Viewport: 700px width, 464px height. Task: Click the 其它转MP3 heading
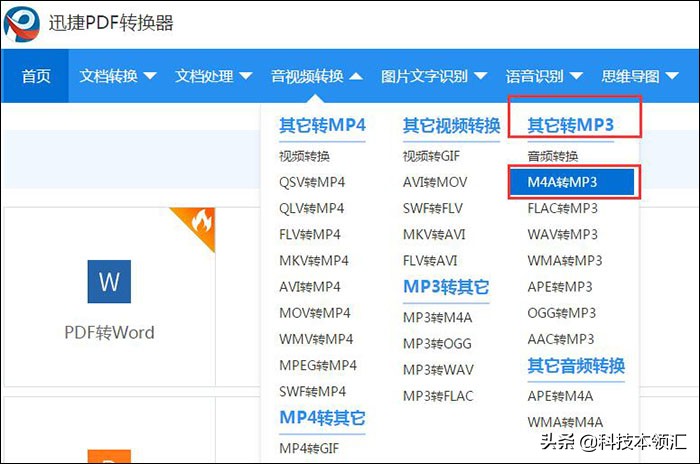coord(571,125)
